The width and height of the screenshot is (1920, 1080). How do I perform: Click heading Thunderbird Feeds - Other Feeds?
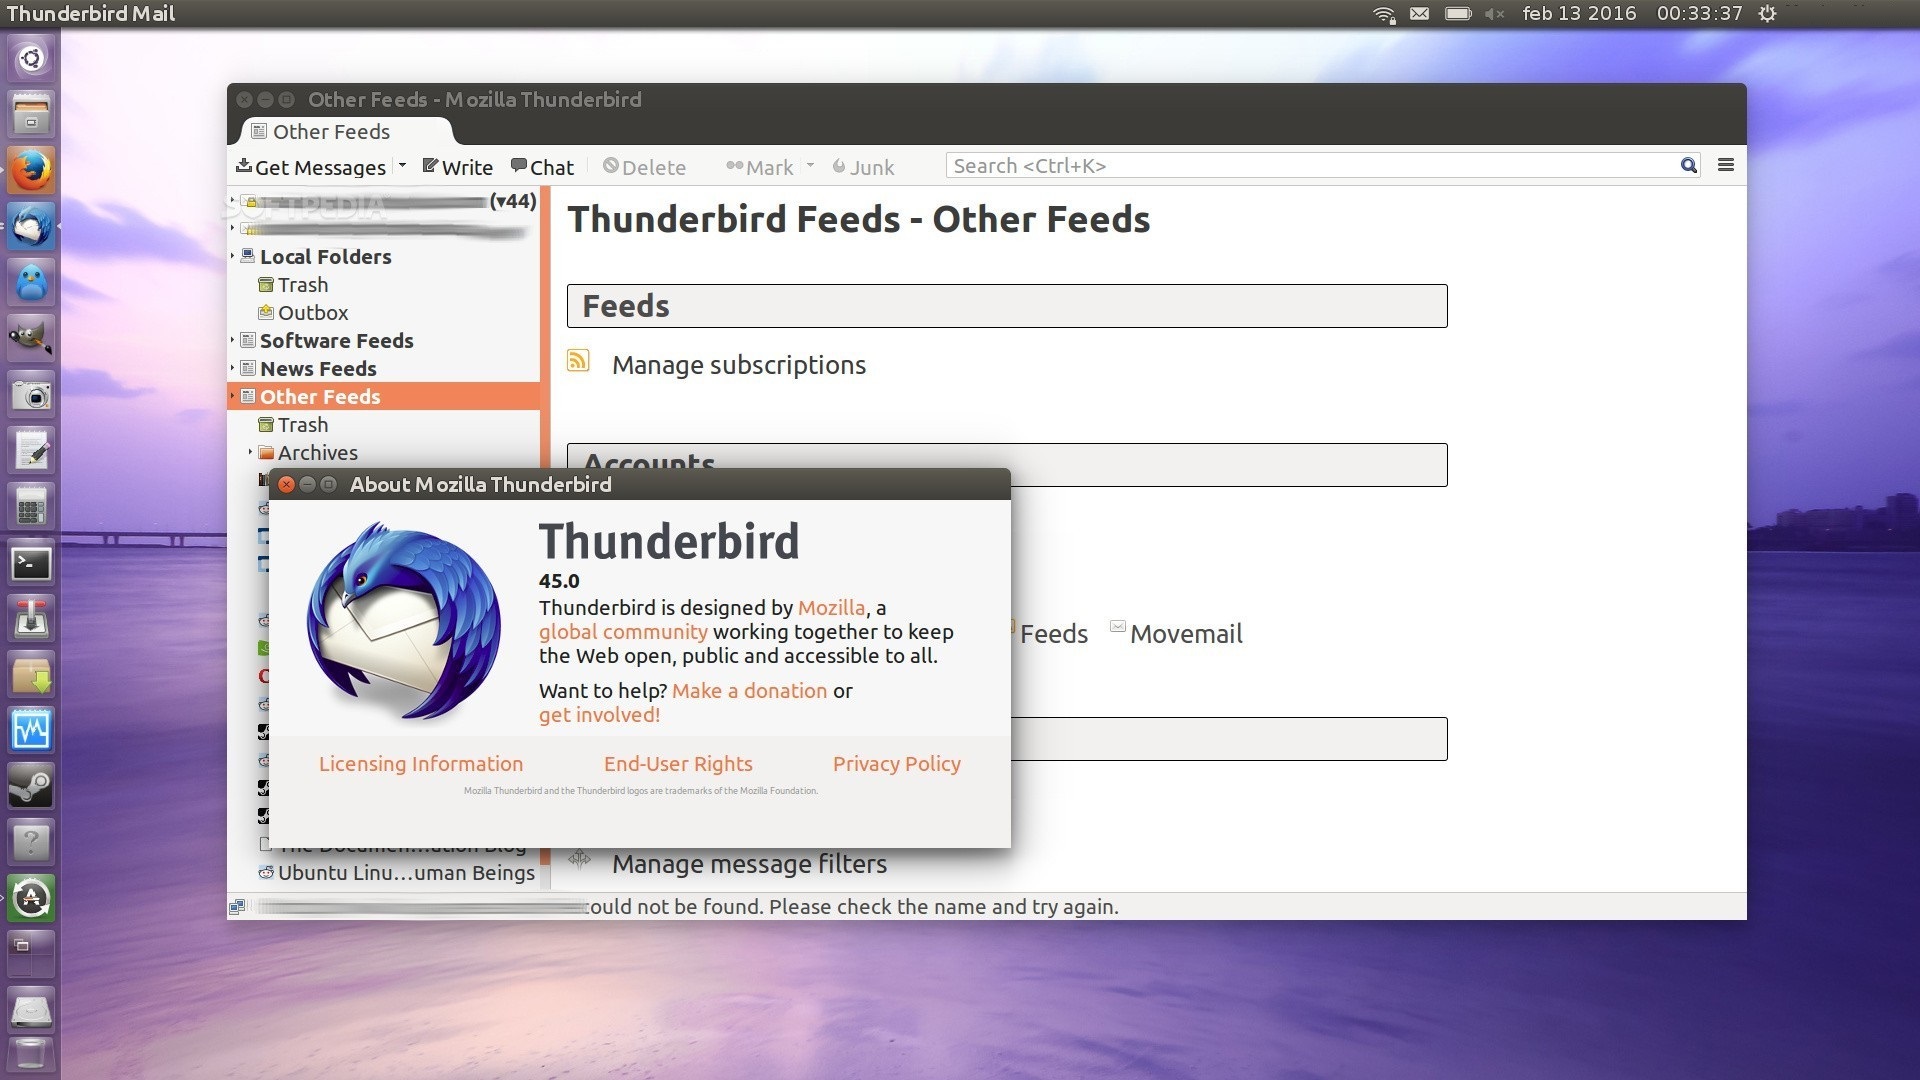(x=859, y=220)
